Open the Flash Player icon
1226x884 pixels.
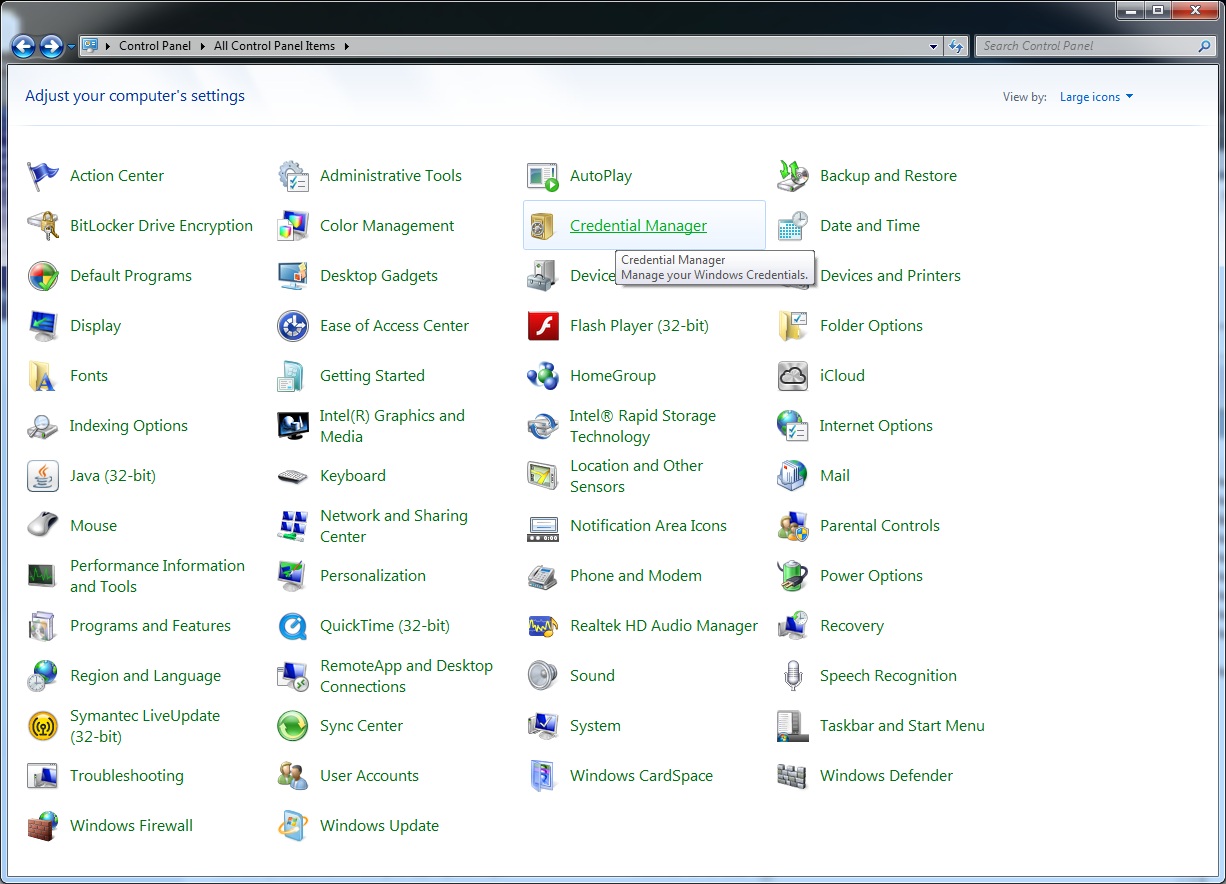542,326
